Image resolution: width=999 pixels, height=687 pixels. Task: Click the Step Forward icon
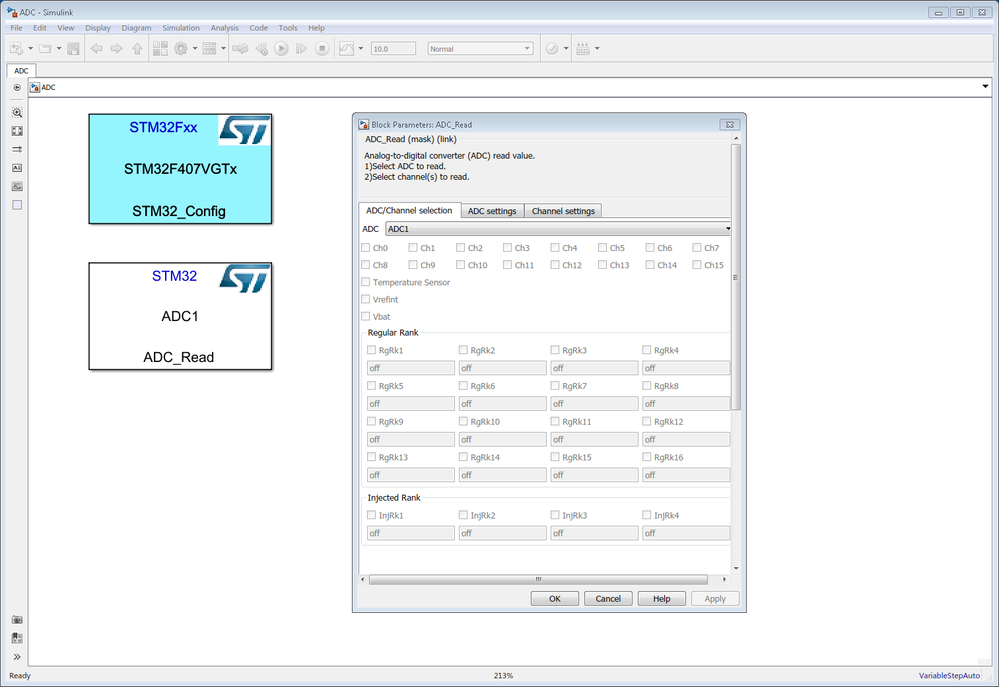301,48
